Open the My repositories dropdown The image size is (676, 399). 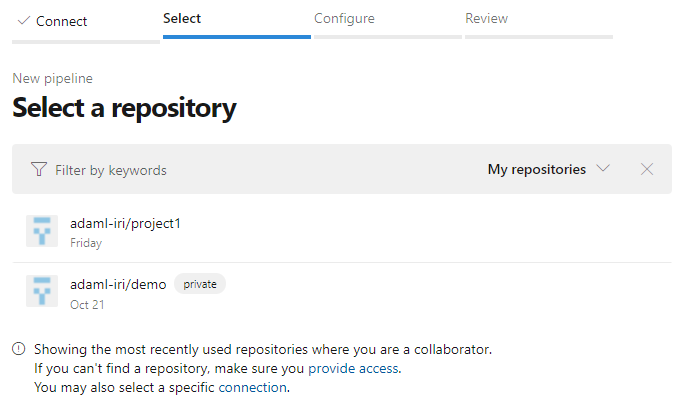548,169
